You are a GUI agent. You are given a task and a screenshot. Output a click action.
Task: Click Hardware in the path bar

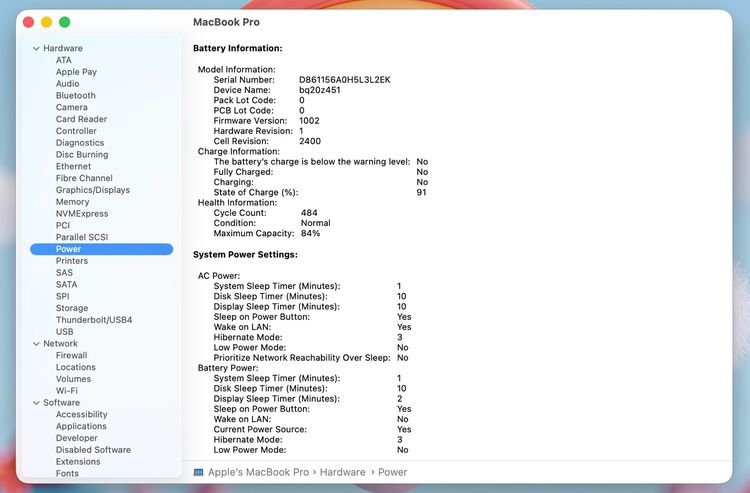pyautogui.click(x=342, y=472)
